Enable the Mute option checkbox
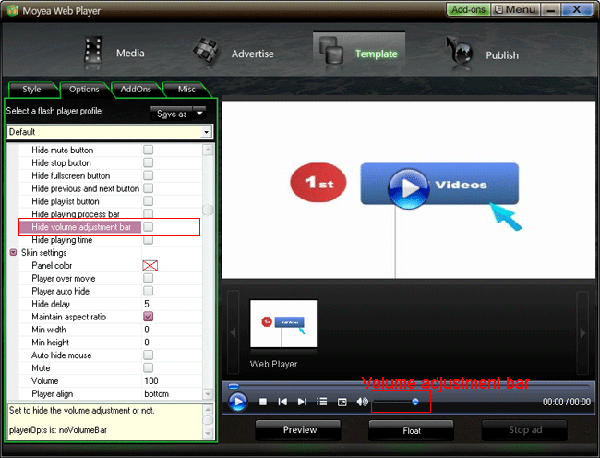Viewport: 600px width, 458px height. coord(148,368)
